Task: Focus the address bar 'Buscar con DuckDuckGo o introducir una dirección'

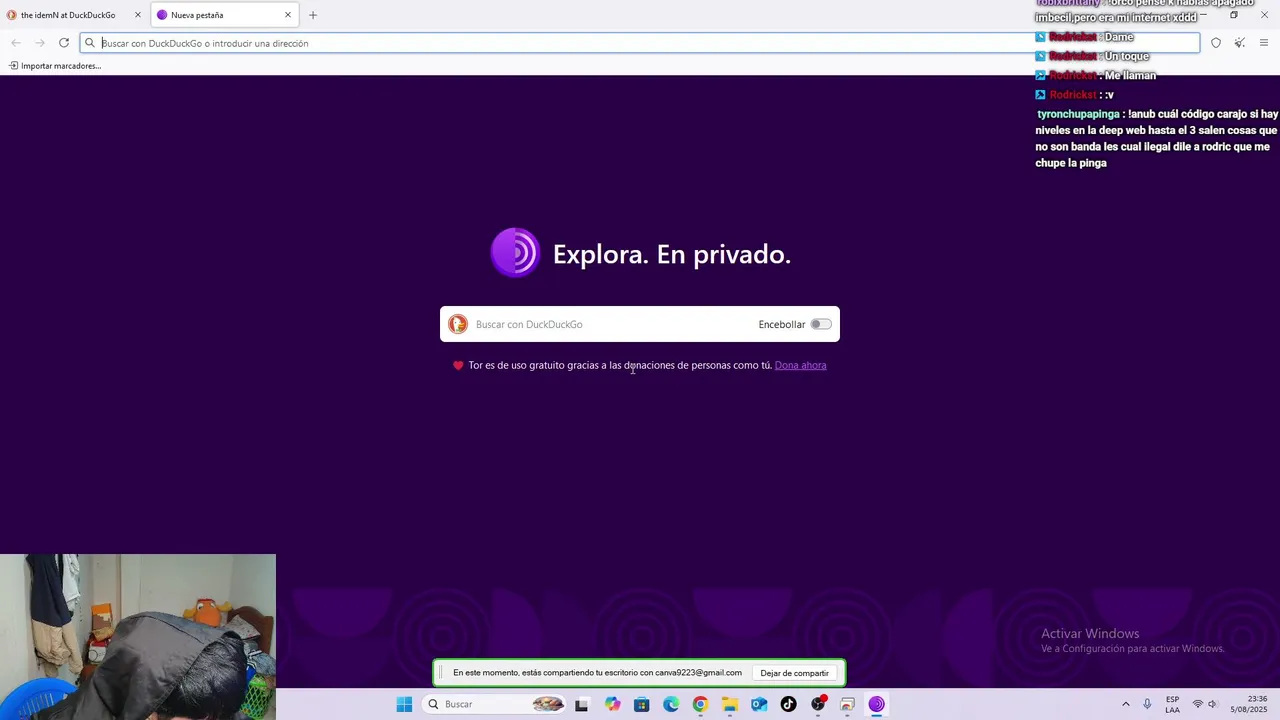Action: (640, 43)
